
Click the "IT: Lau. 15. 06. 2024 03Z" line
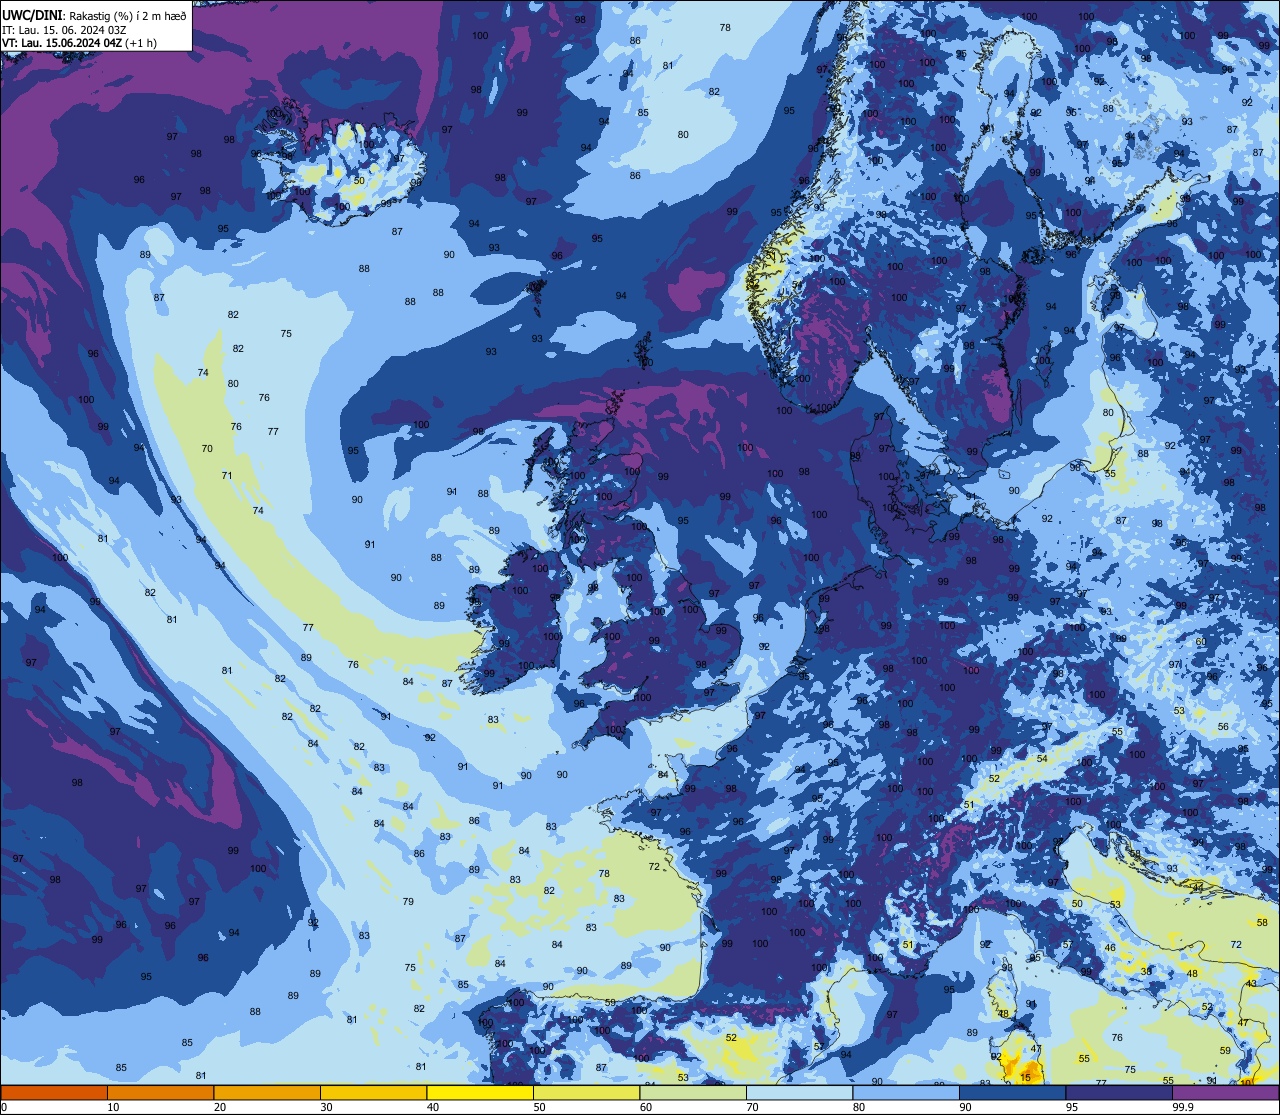tap(65, 30)
